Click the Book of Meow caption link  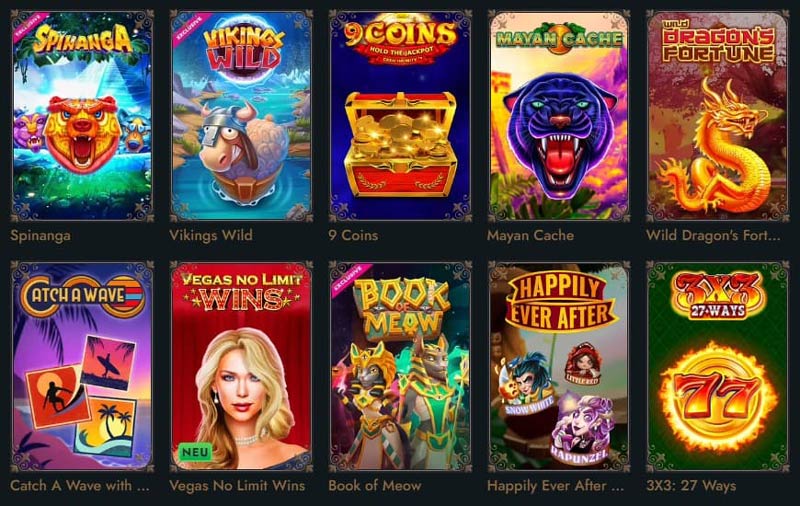[x=375, y=486]
